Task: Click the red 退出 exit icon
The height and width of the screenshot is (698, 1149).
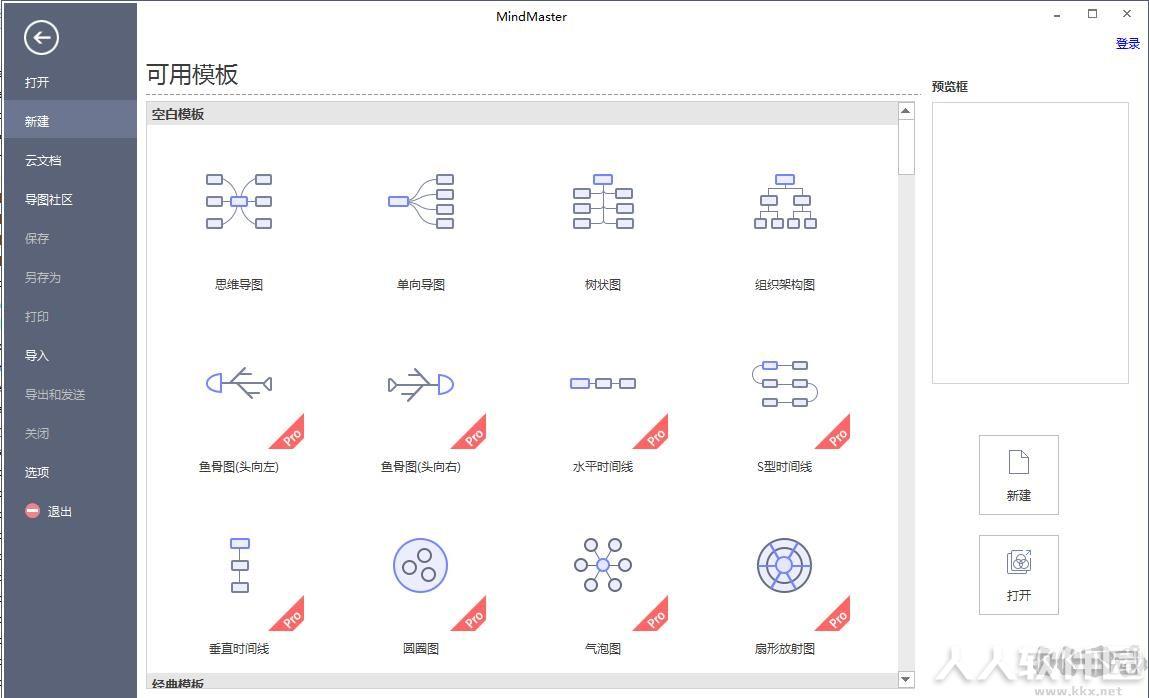Action: click(x=32, y=510)
